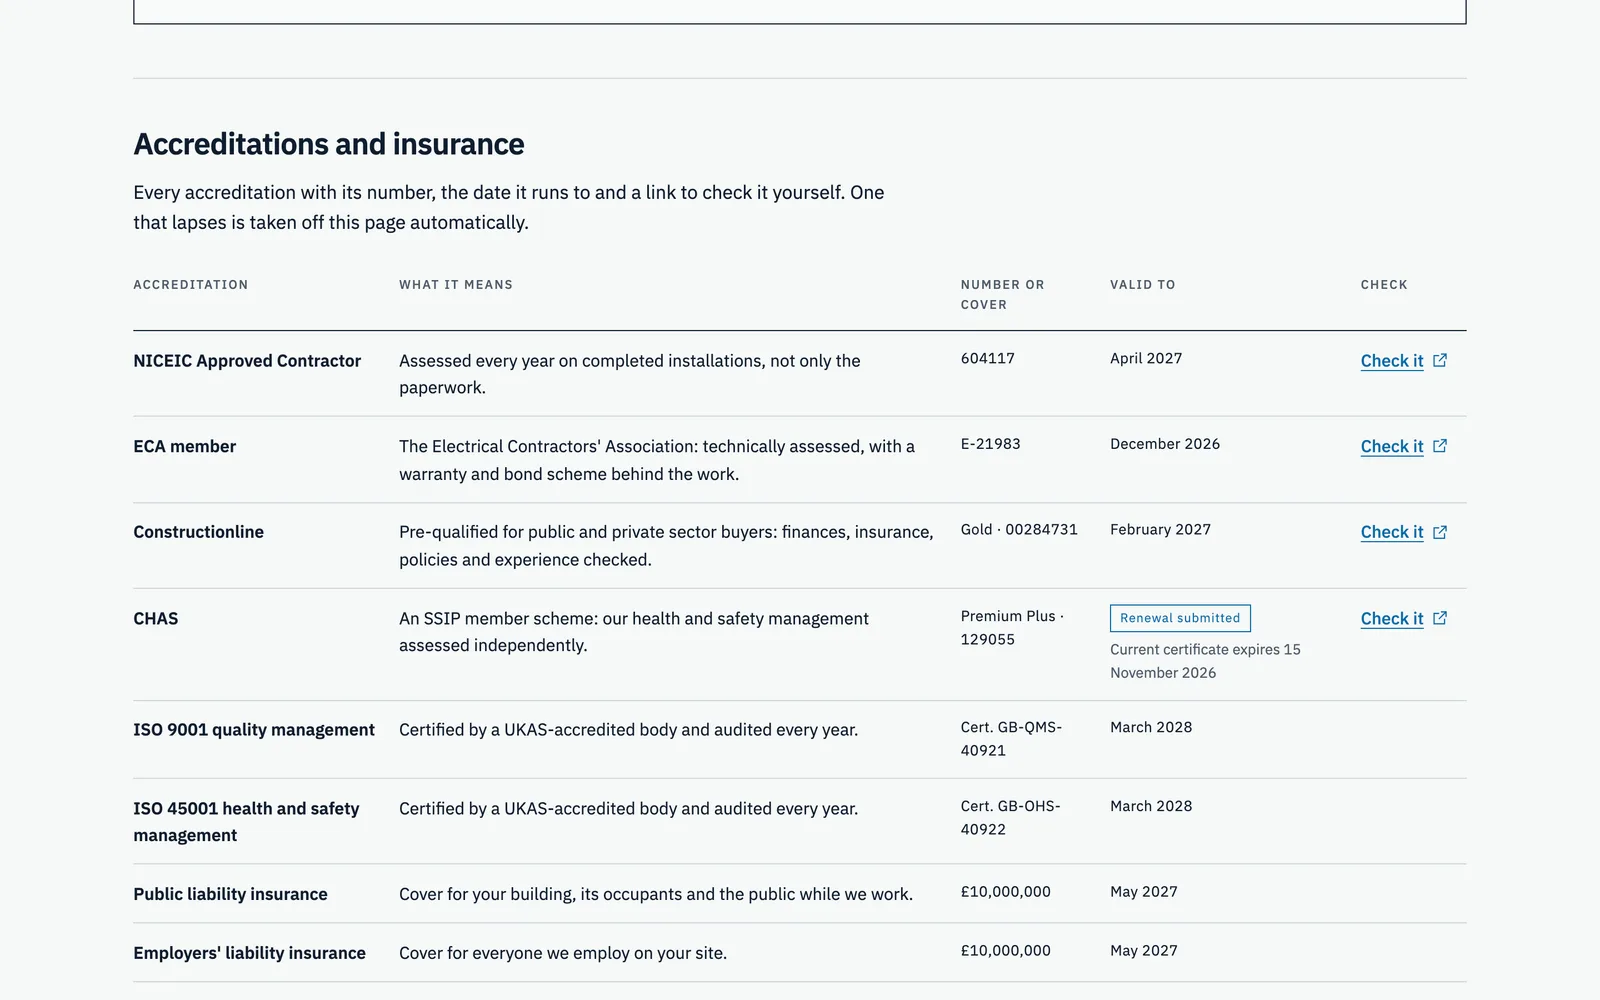Click the external-link icon in Constructionline row
1600x1000 pixels.
(1440, 532)
